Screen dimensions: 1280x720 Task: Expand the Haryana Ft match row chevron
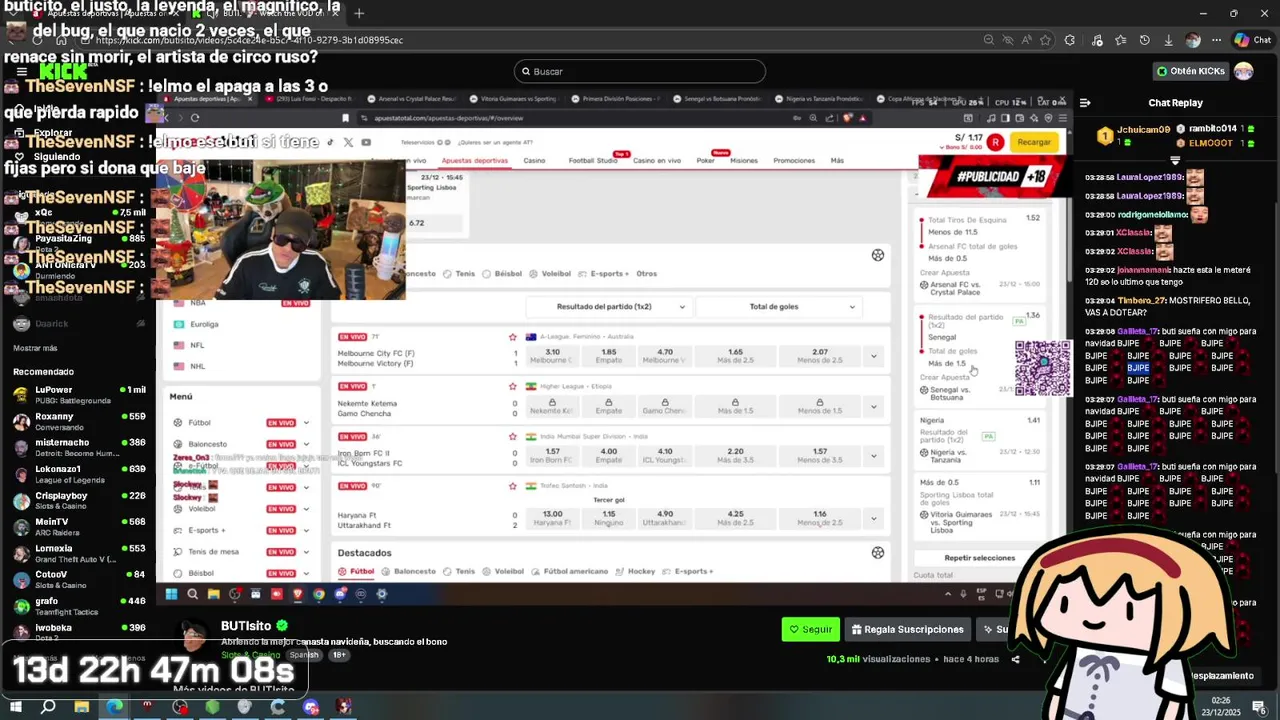[873, 518]
